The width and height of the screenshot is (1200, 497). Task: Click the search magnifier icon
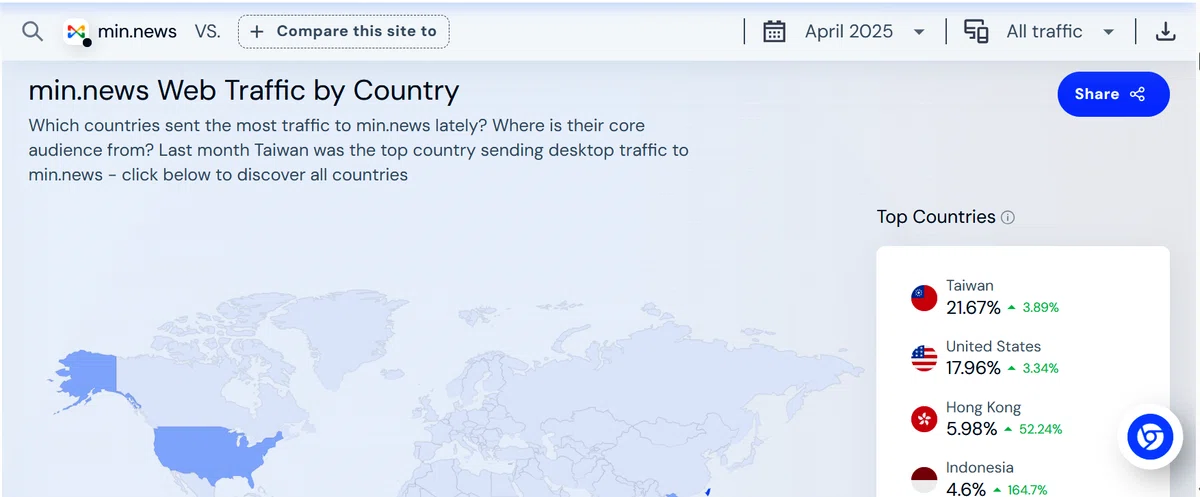pos(33,31)
